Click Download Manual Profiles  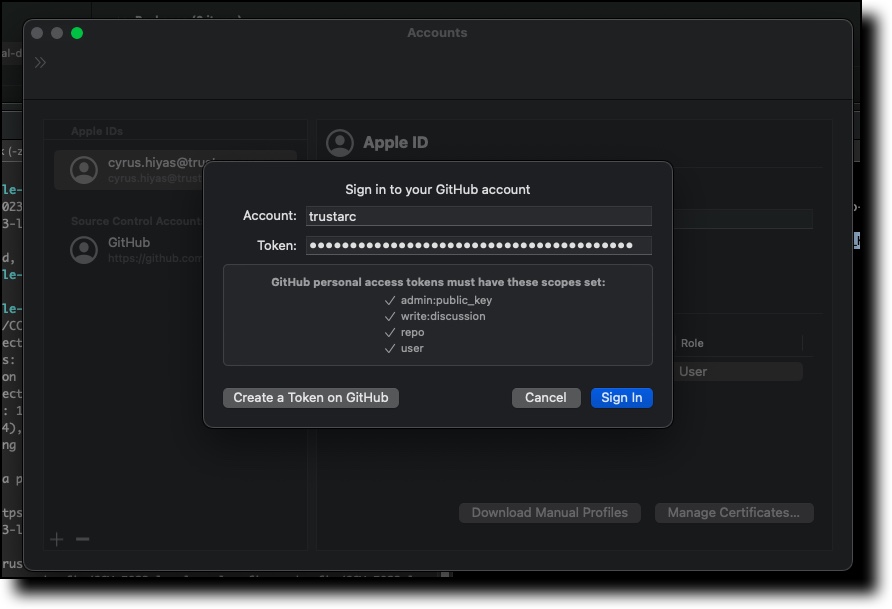549,513
